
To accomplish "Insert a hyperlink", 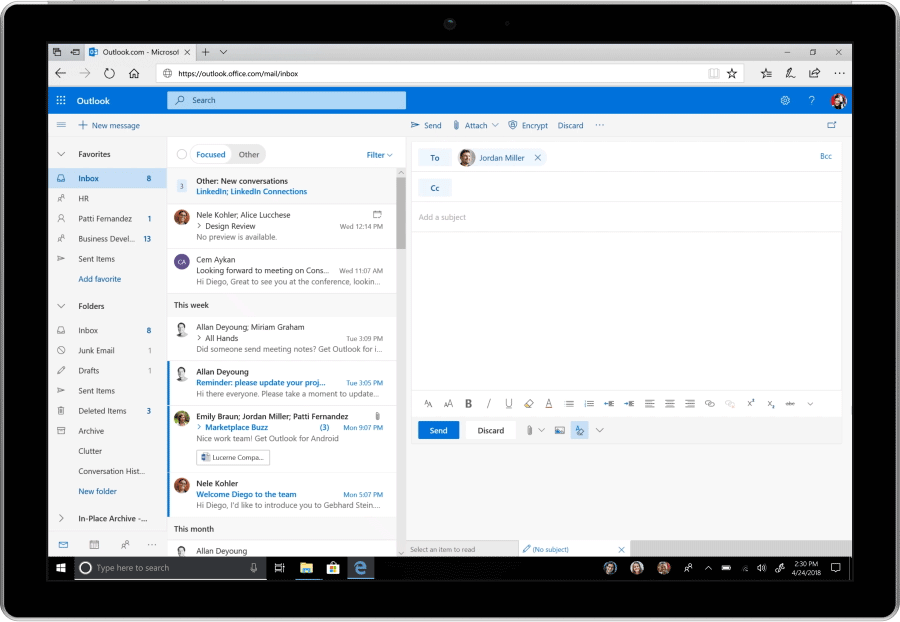I will click(710, 404).
